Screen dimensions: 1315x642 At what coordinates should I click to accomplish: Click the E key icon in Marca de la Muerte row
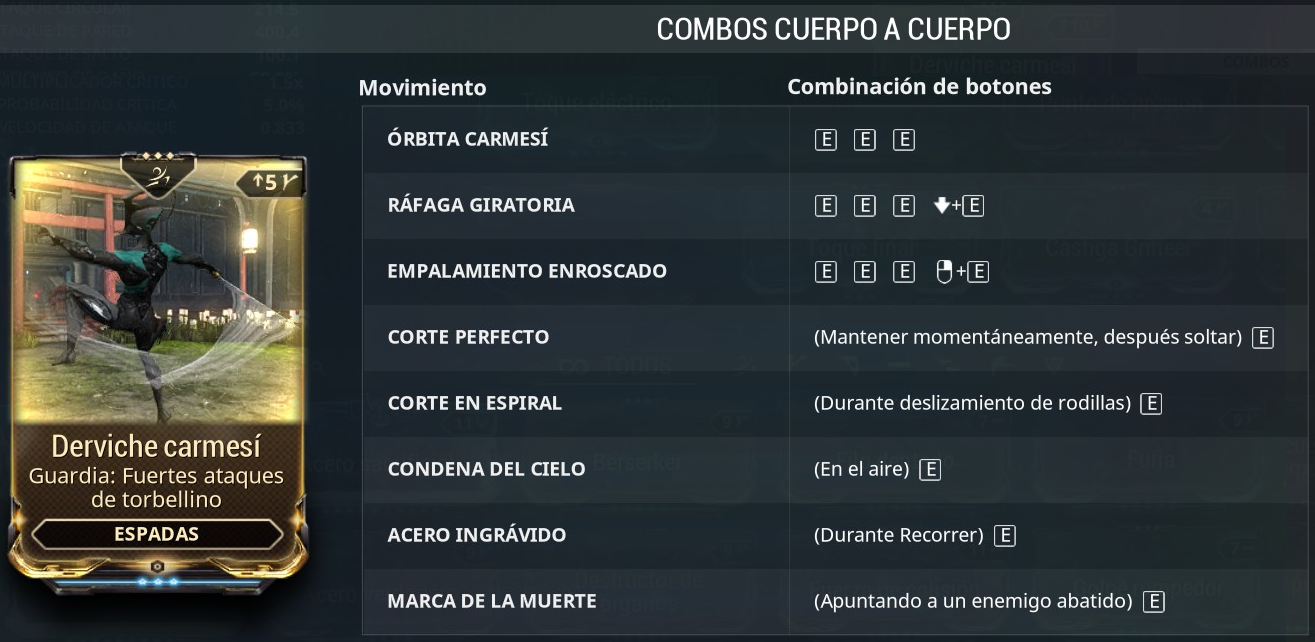coord(1154,602)
